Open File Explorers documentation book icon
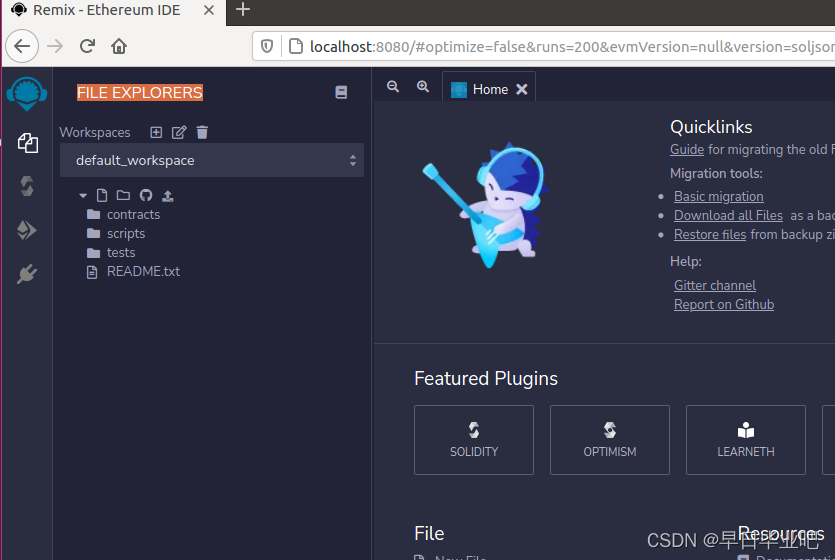Viewport: 835px width, 560px height. click(x=341, y=92)
